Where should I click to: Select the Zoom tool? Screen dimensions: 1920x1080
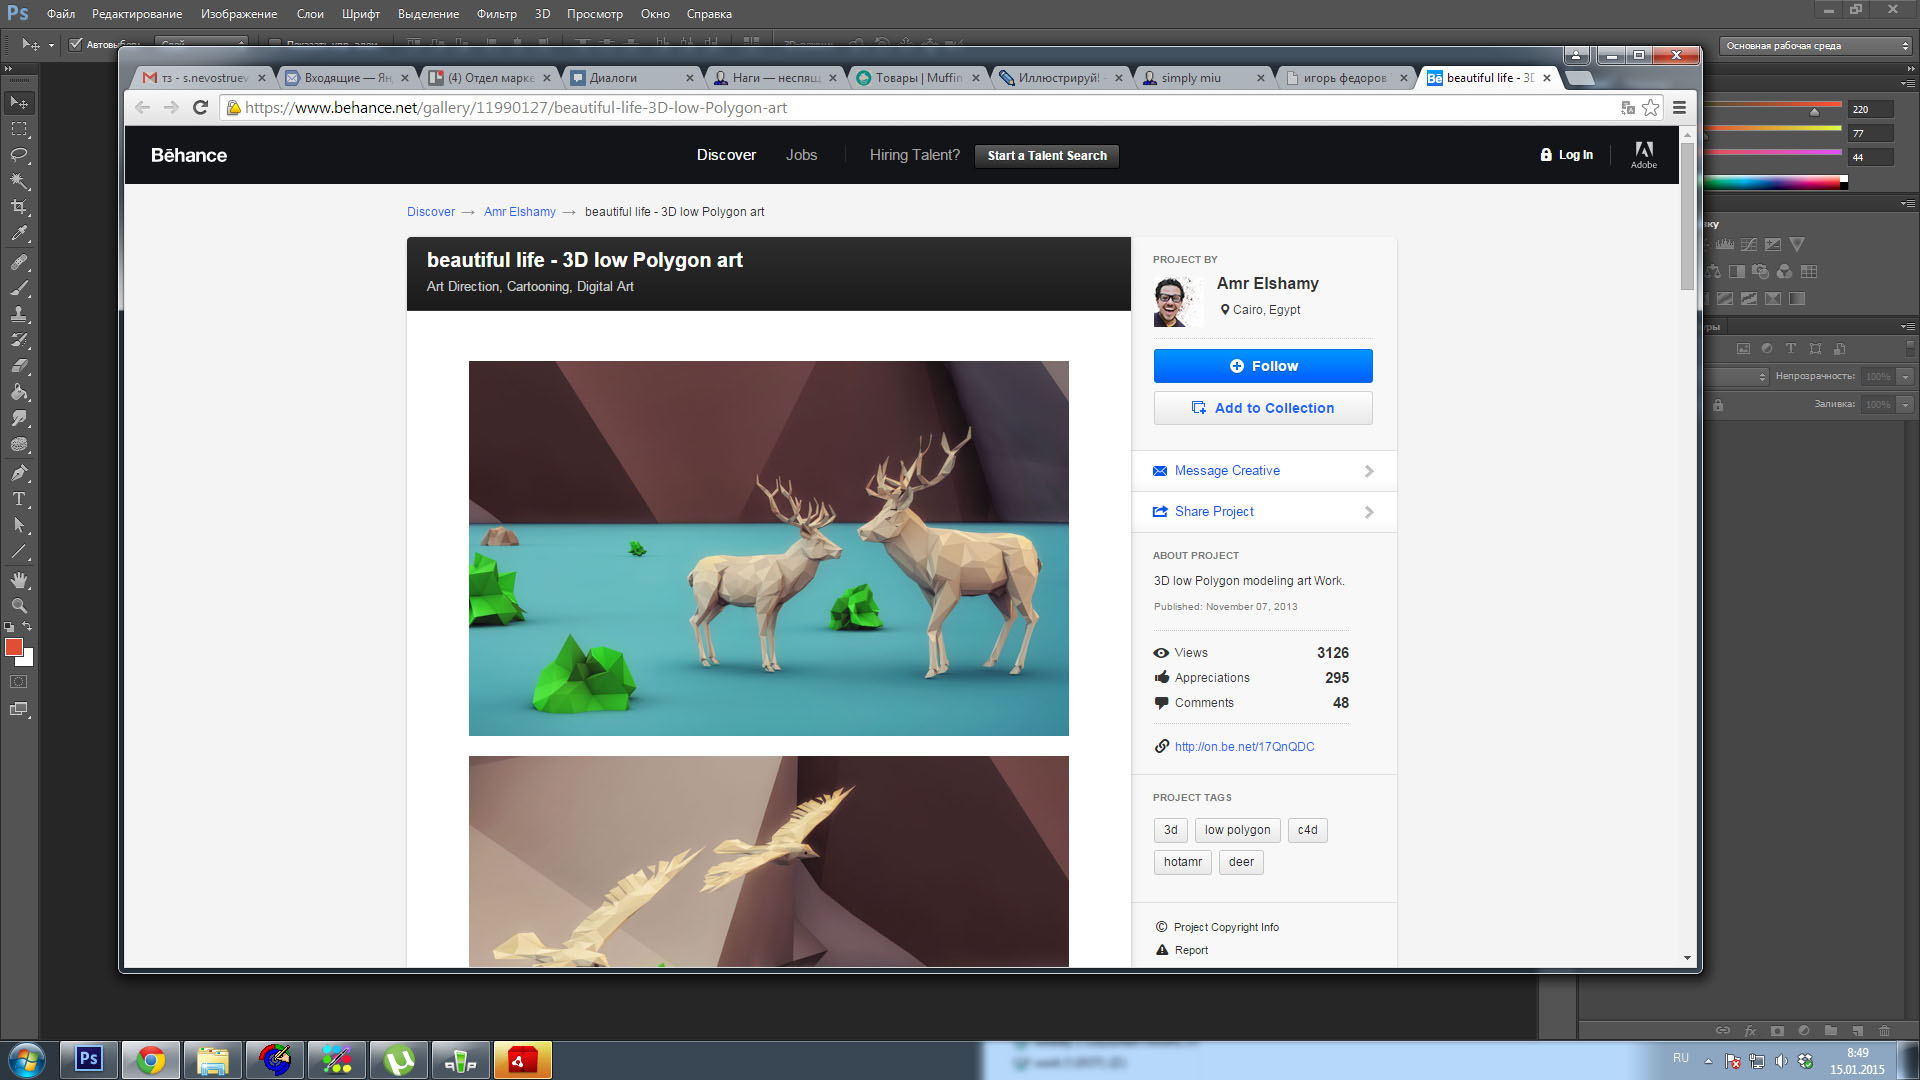pyautogui.click(x=19, y=606)
